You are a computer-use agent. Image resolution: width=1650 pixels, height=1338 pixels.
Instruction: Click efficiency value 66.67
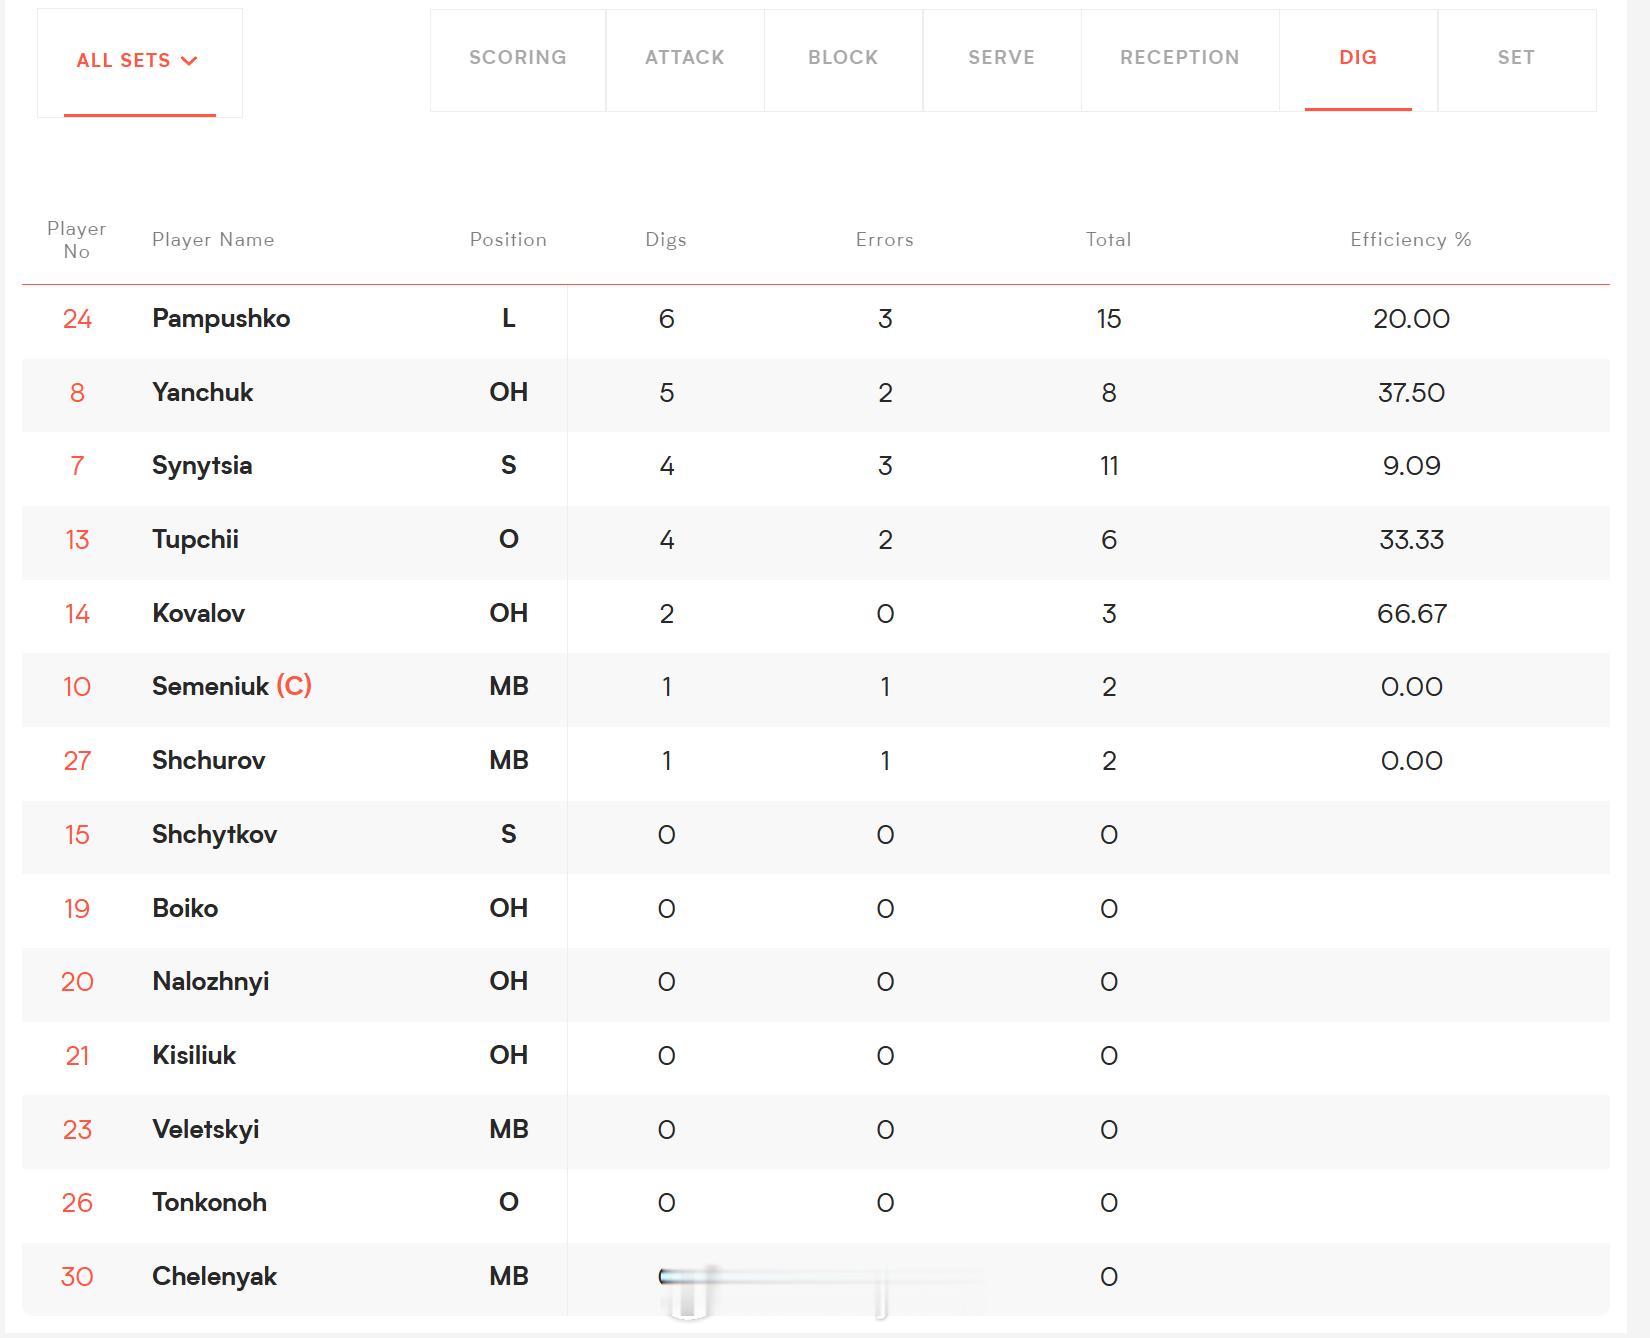coord(1411,614)
